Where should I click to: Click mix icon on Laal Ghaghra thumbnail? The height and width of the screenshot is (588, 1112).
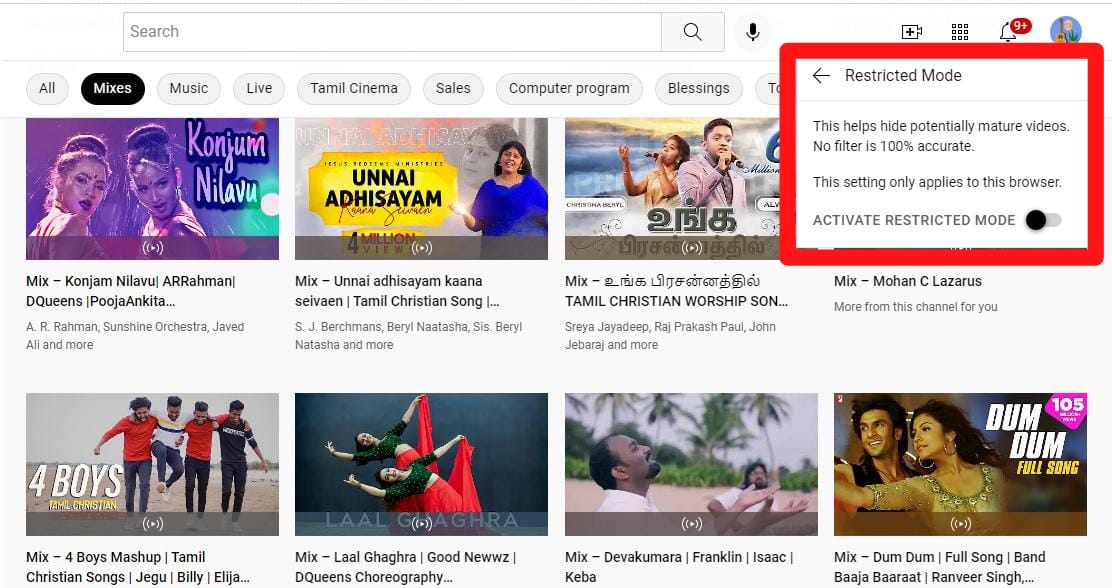(x=422, y=523)
